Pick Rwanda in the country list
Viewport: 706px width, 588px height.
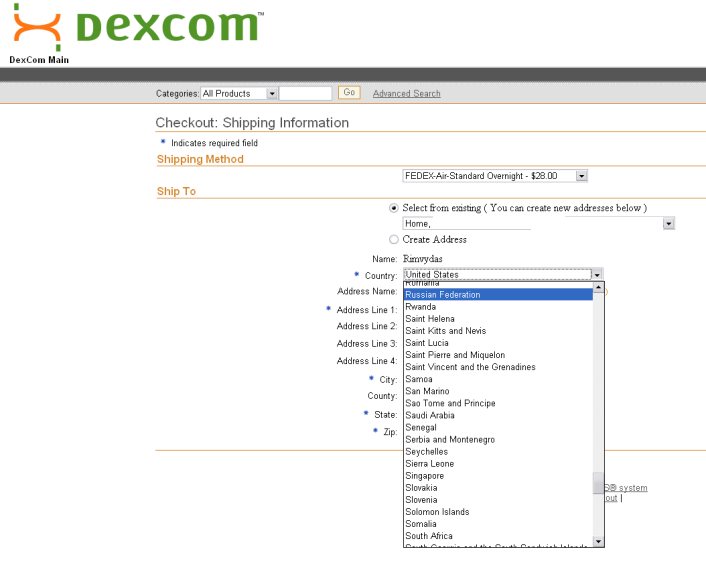coord(420,307)
